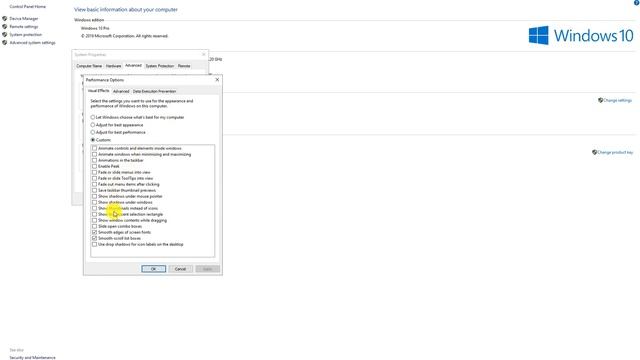Check Show window contents while dragging
Viewport: 640px width, 360px height.
[x=94, y=220]
